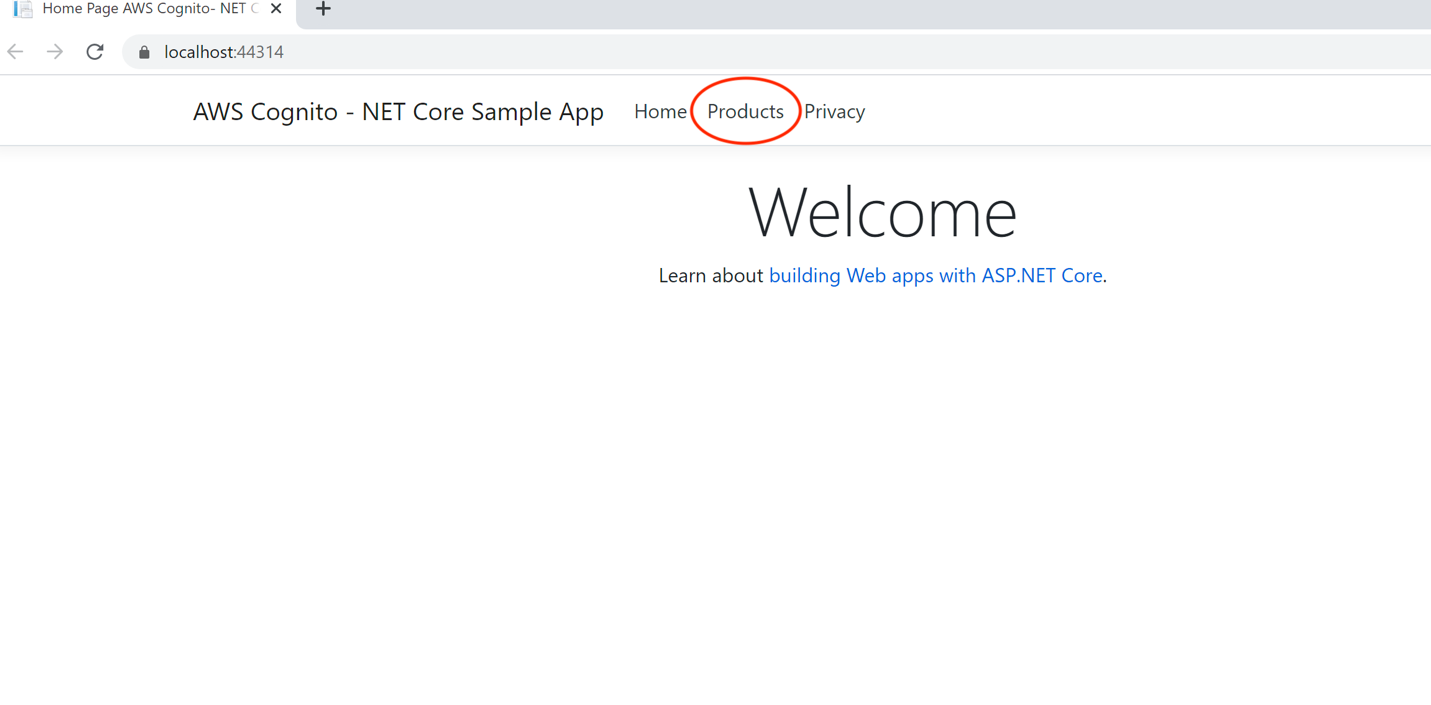Image resolution: width=1431 pixels, height=705 pixels.
Task: Click the 'Learn about' text
Action: (x=711, y=275)
